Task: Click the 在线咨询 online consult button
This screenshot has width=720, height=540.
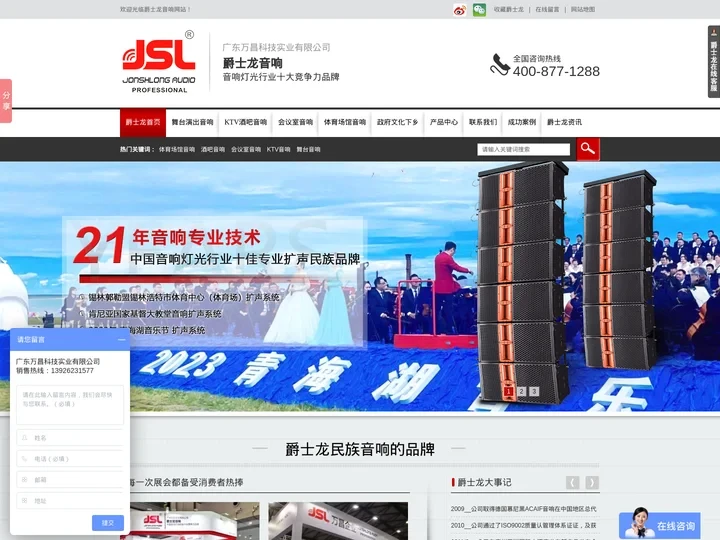Action: (659, 525)
